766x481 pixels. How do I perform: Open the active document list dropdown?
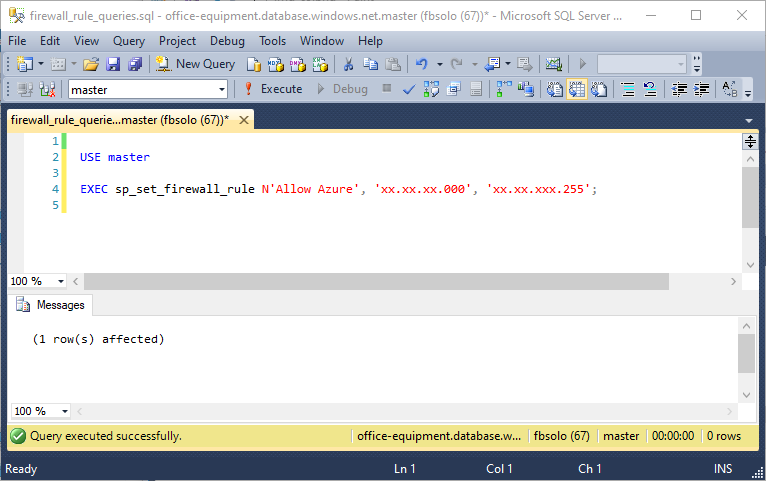click(749, 120)
